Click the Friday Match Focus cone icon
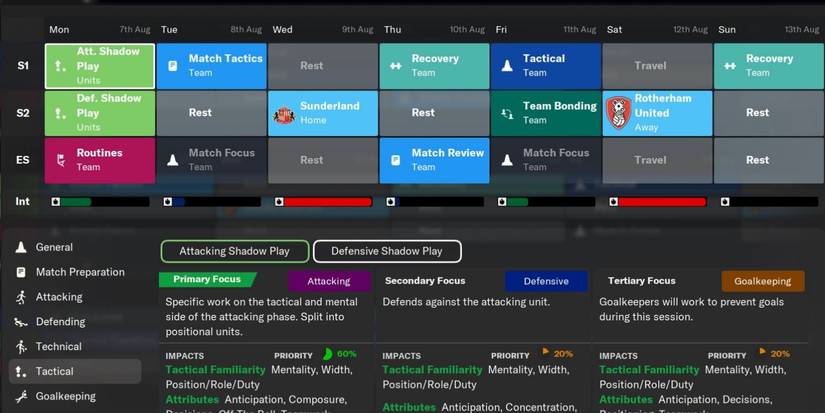The height and width of the screenshot is (413, 825). pyautogui.click(x=507, y=160)
